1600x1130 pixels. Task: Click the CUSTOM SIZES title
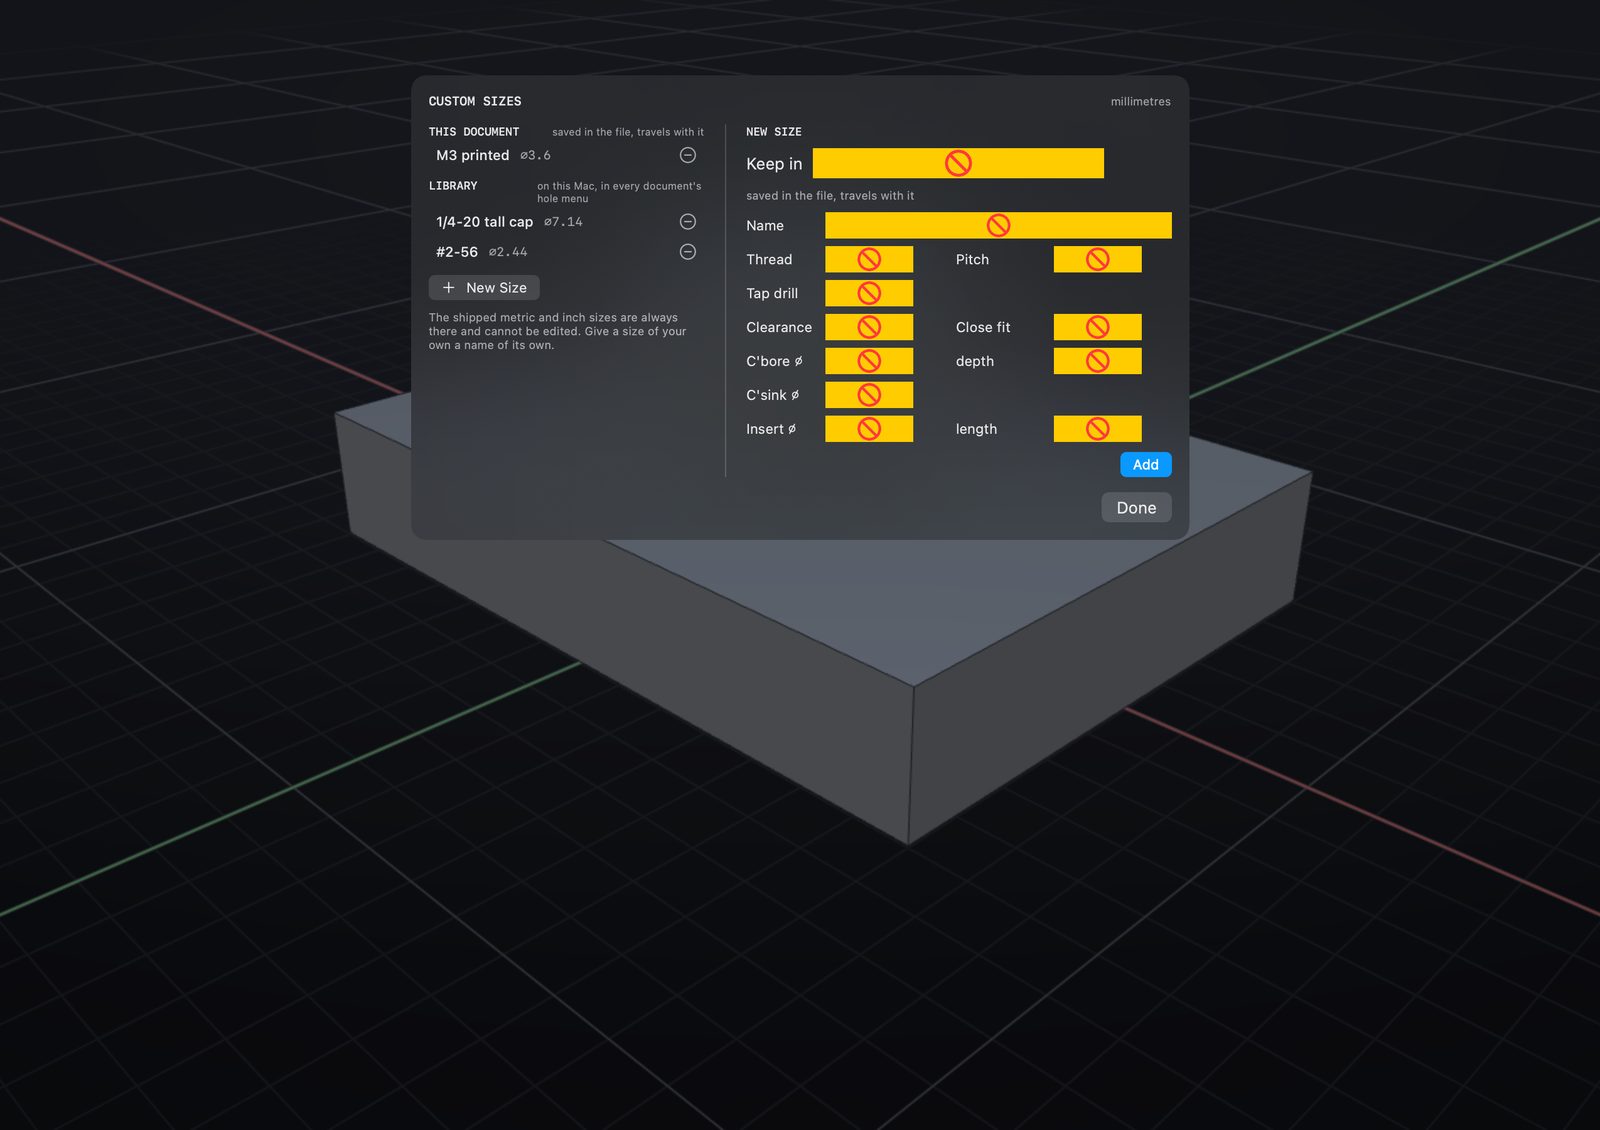coord(475,102)
